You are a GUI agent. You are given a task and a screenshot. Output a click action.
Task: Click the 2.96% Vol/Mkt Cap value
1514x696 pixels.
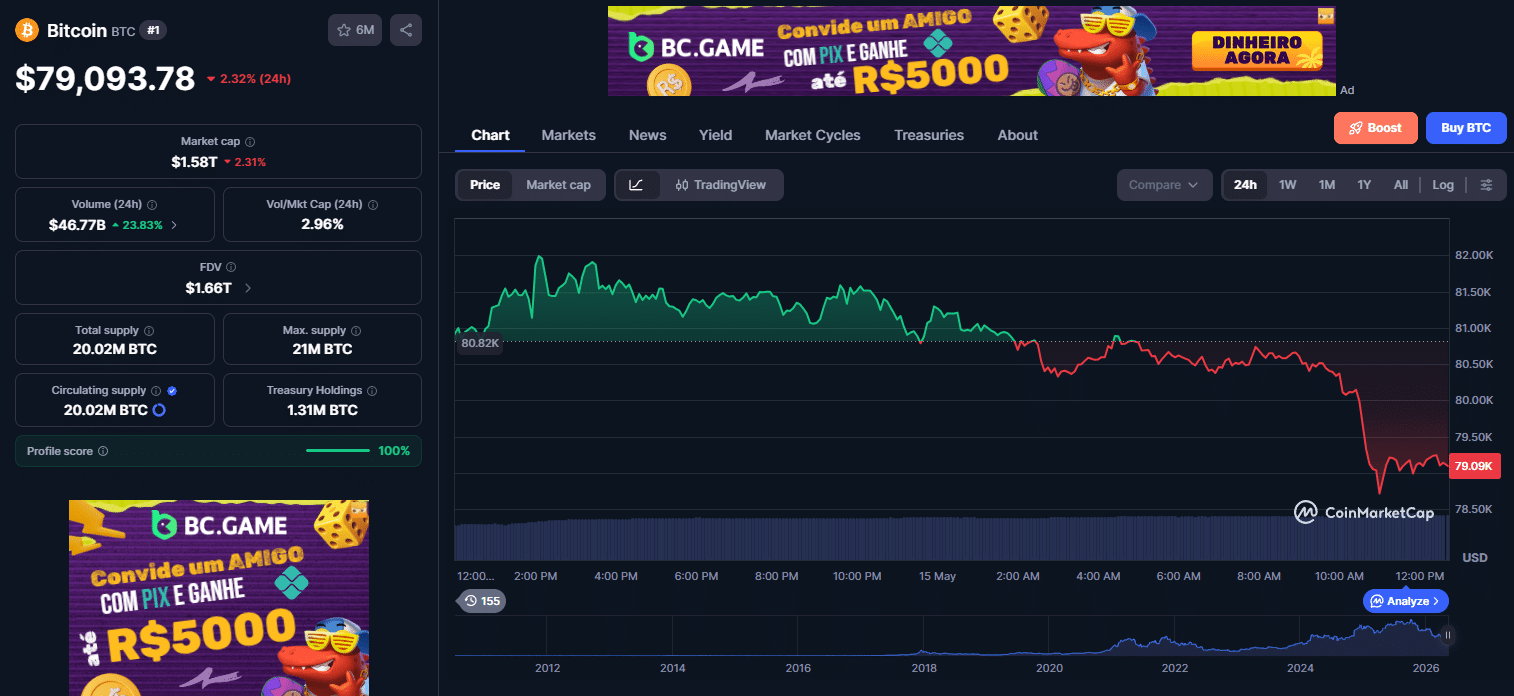(x=322, y=224)
